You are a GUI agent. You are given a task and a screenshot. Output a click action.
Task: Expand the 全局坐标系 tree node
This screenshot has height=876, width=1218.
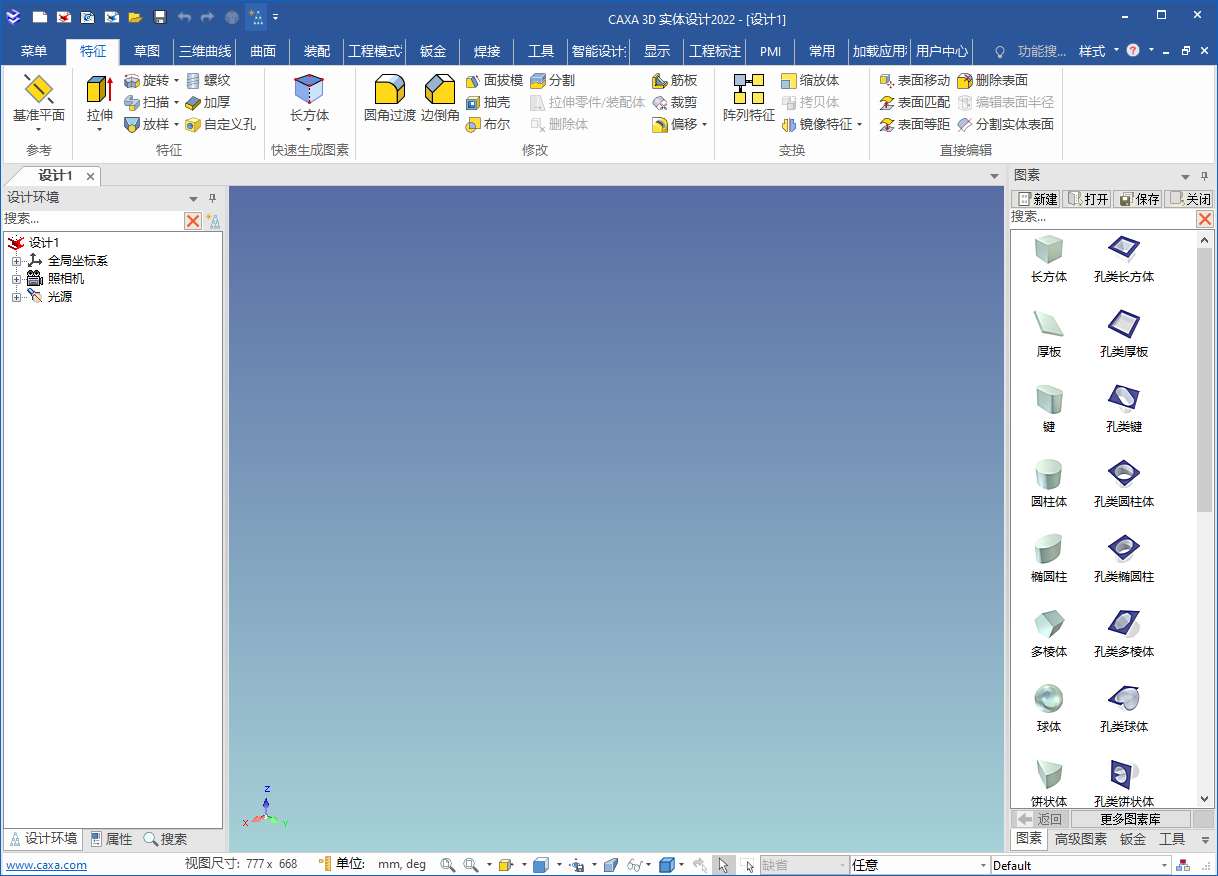click(16, 261)
